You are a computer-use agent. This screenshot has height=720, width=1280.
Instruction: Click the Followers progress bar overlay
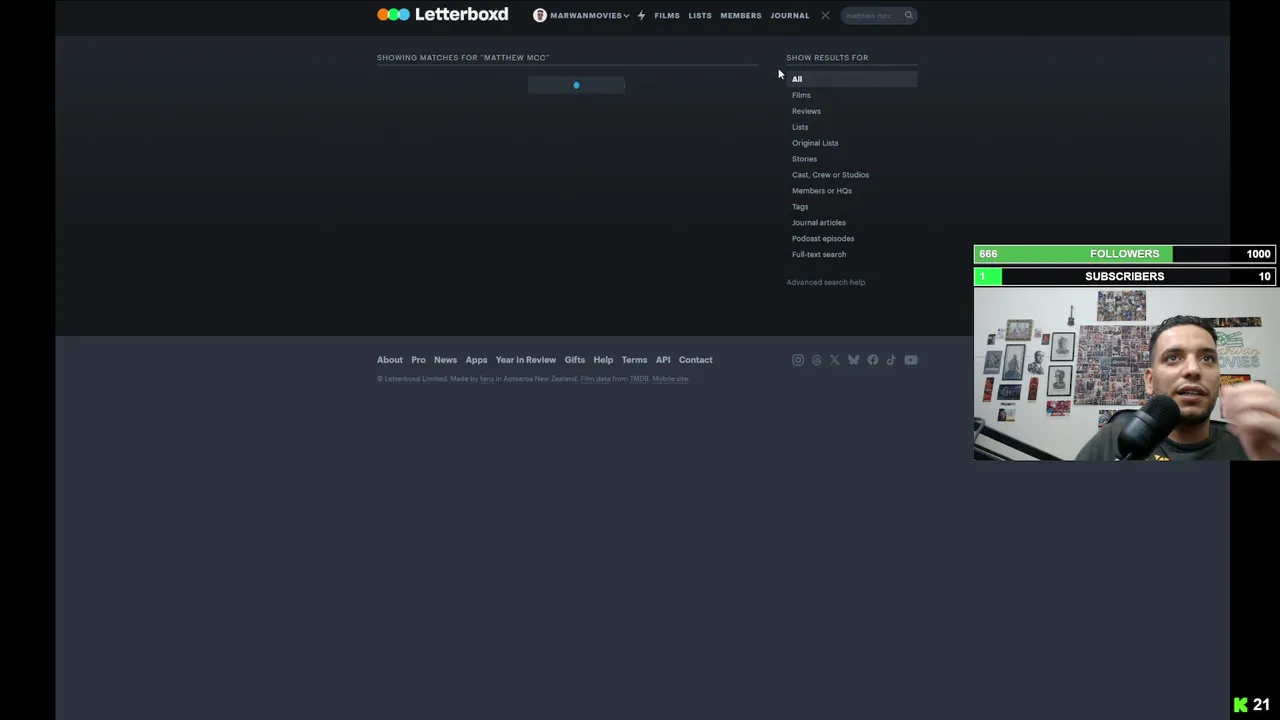[1125, 254]
